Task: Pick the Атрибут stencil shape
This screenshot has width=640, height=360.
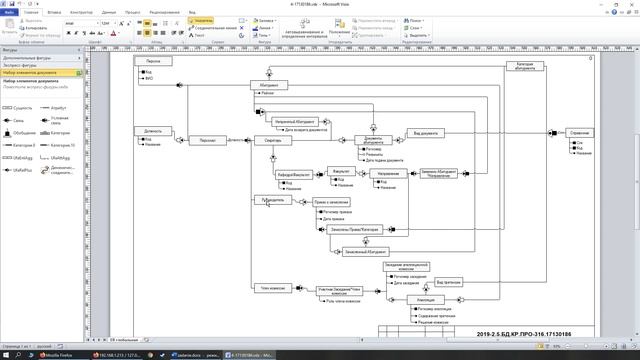Action: coord(53,108)
